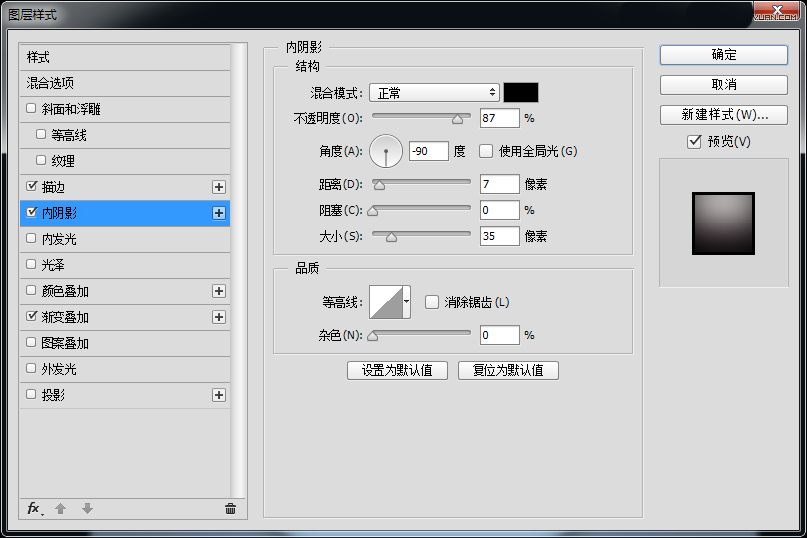Click the plus icon next to 颜色叠加
Image resolution: width=807 pixels, height=538 pixels.
(x=219, y=291)
